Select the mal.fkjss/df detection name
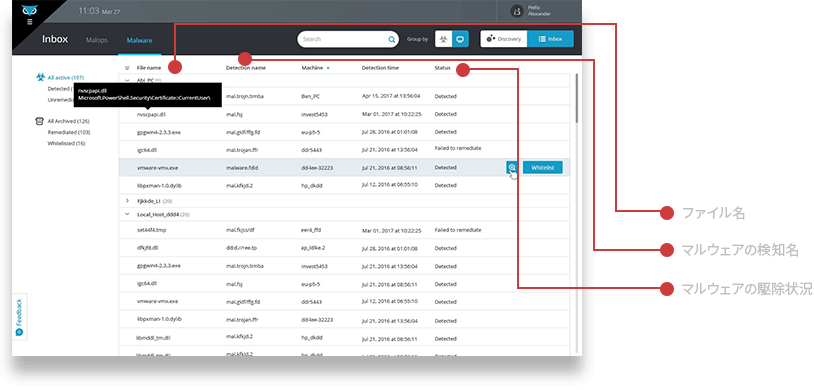The height and width of the screenshot is (390, 814). coord(240,230)
